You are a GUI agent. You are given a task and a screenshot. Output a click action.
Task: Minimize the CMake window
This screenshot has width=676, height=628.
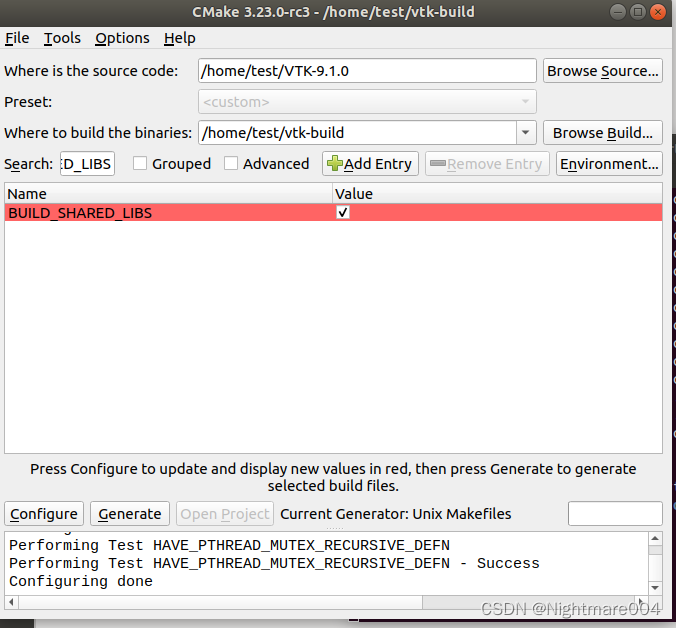point(617,12)
